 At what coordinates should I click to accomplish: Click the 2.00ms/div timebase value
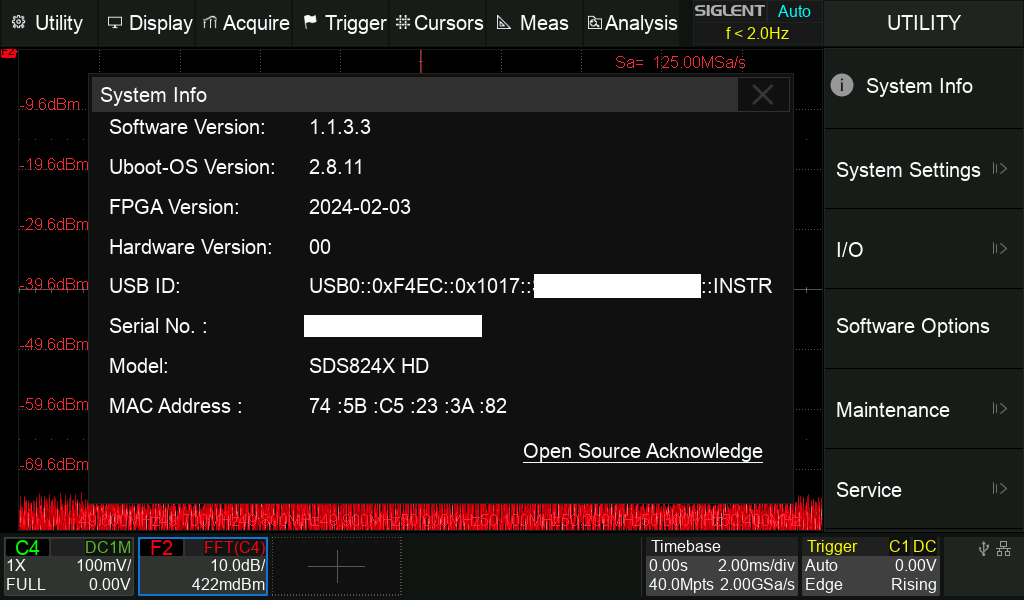point(756,565)
